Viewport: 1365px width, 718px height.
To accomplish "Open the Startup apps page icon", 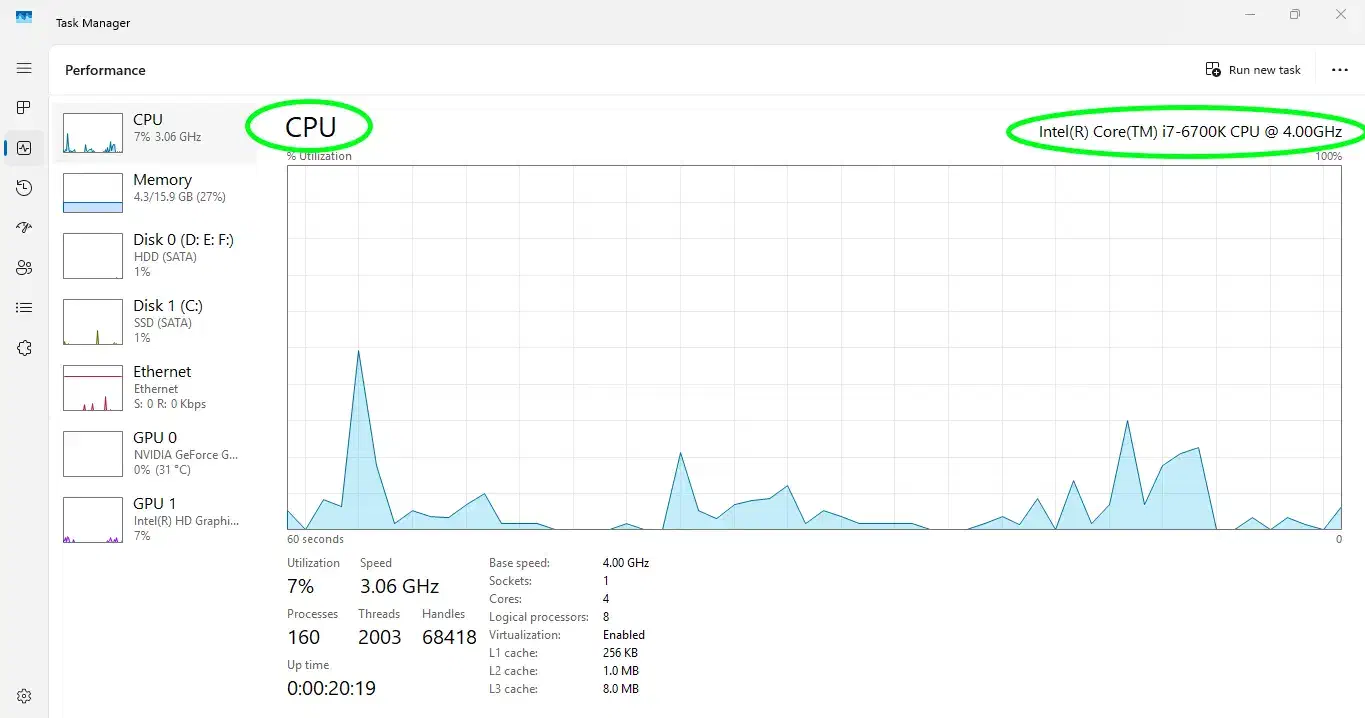I will (24, 228).
